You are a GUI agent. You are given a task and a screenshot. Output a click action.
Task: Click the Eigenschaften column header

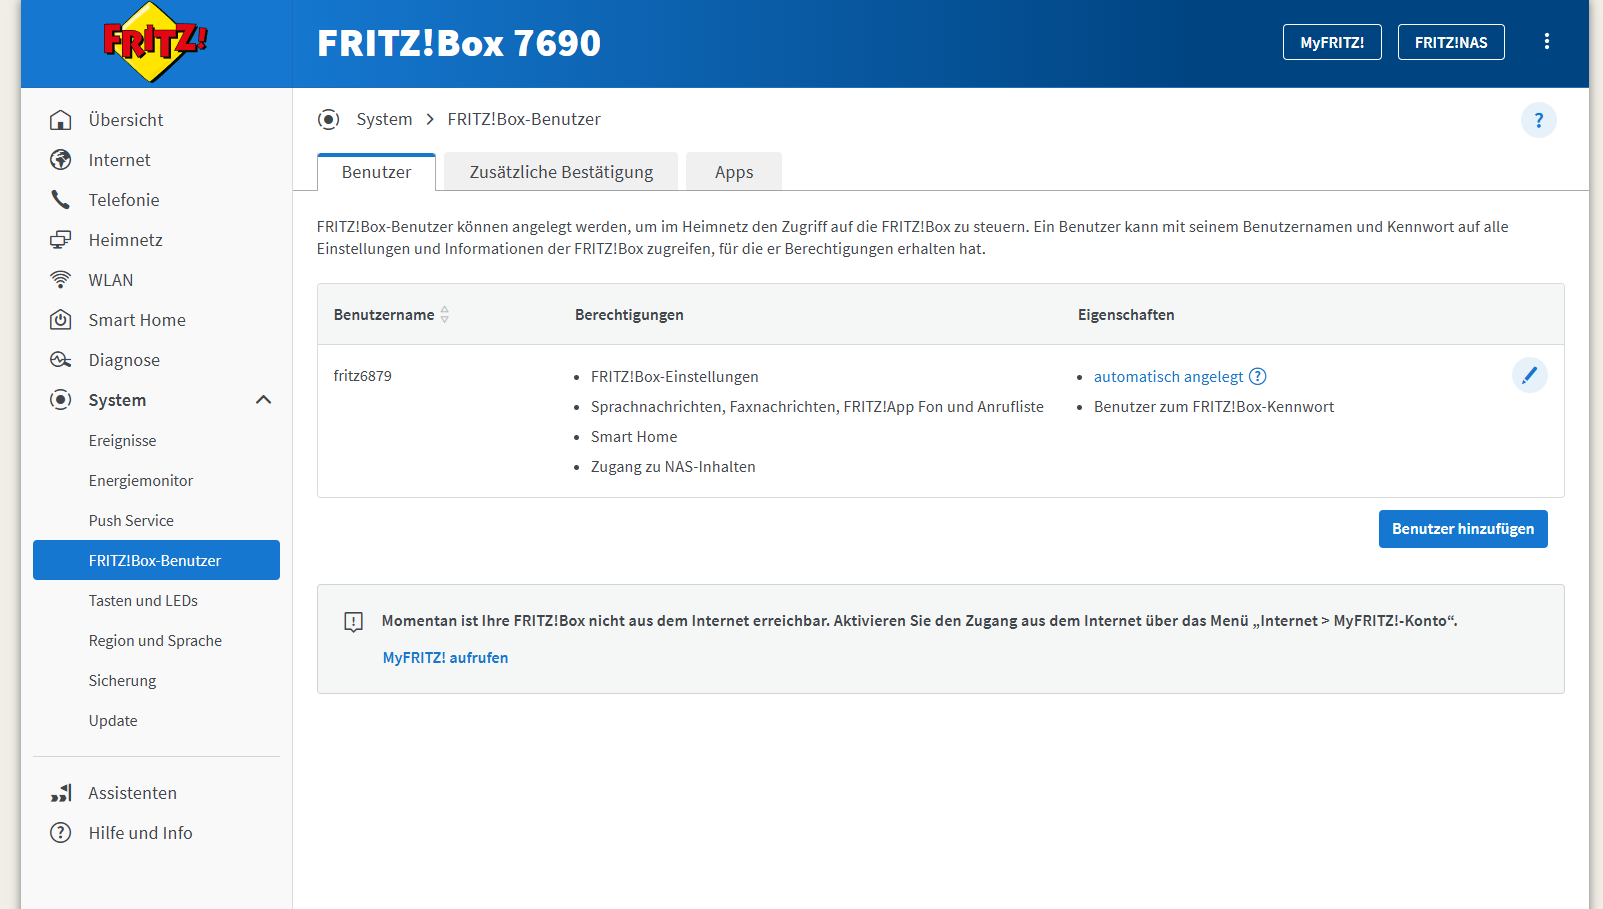pos(1126,315)
